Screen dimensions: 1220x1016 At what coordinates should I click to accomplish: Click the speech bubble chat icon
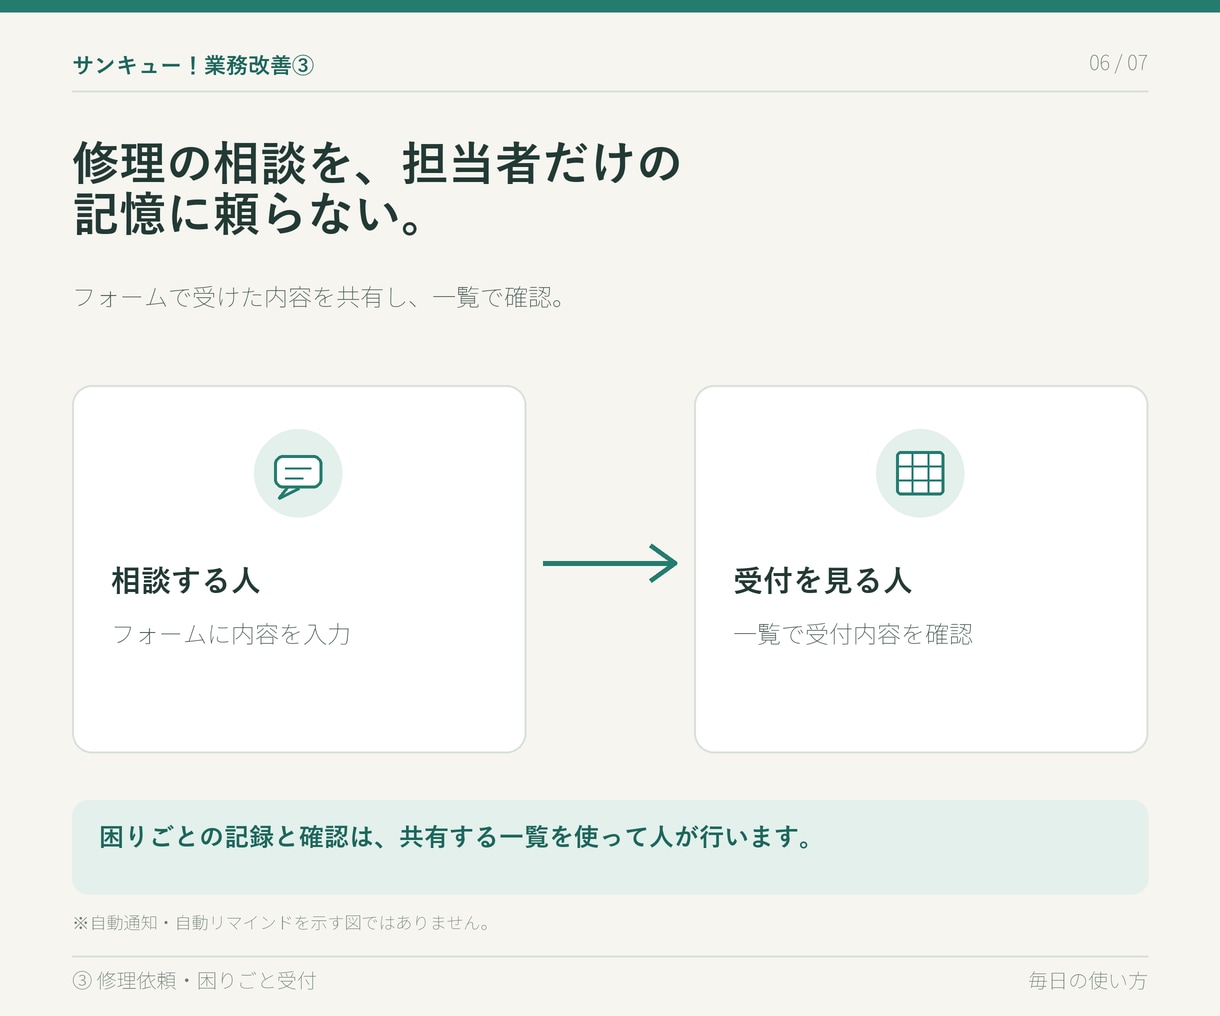coord(298,476)
